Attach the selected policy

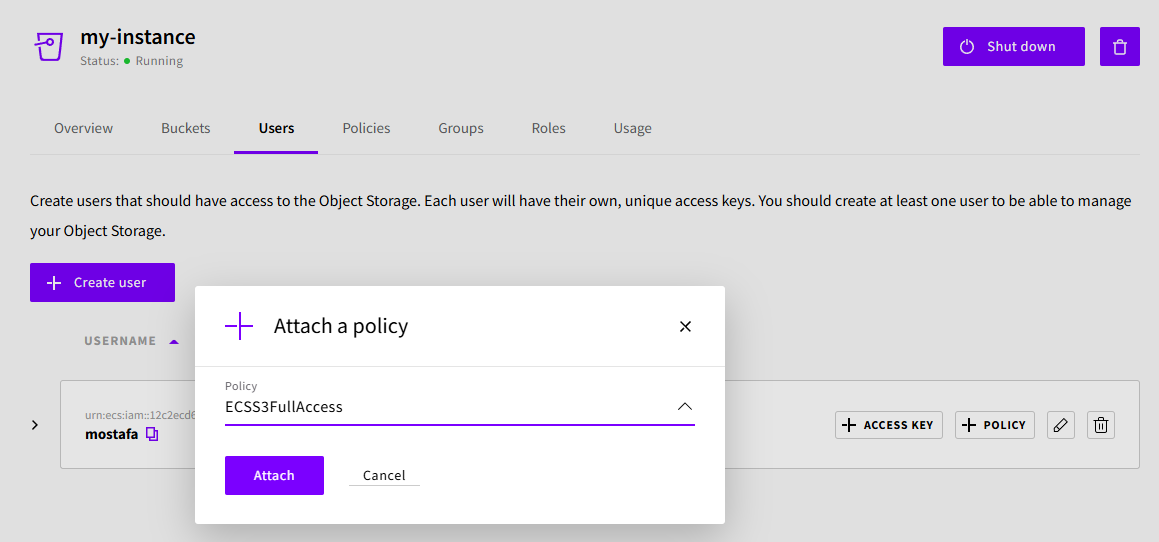[x=274, y=475]
